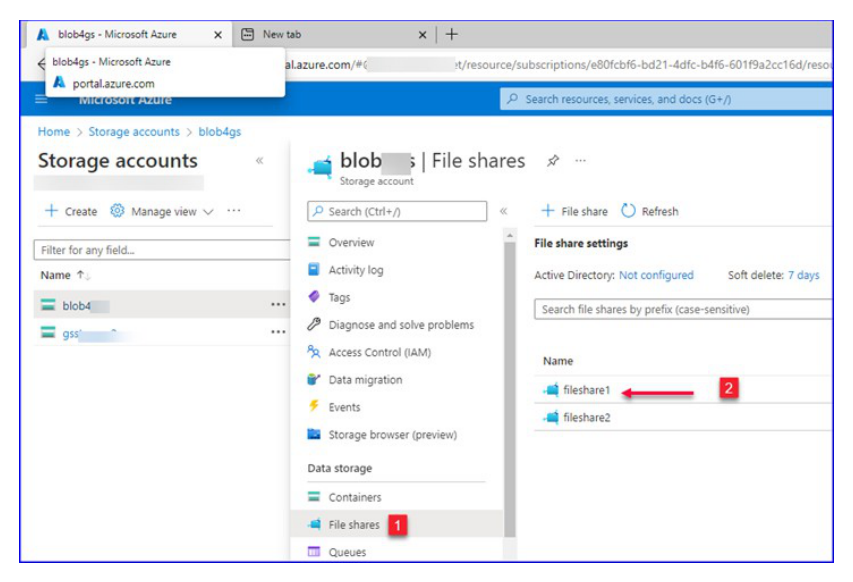
Task: Click the resource menu scrollbar
Action: tap(509, 389)
